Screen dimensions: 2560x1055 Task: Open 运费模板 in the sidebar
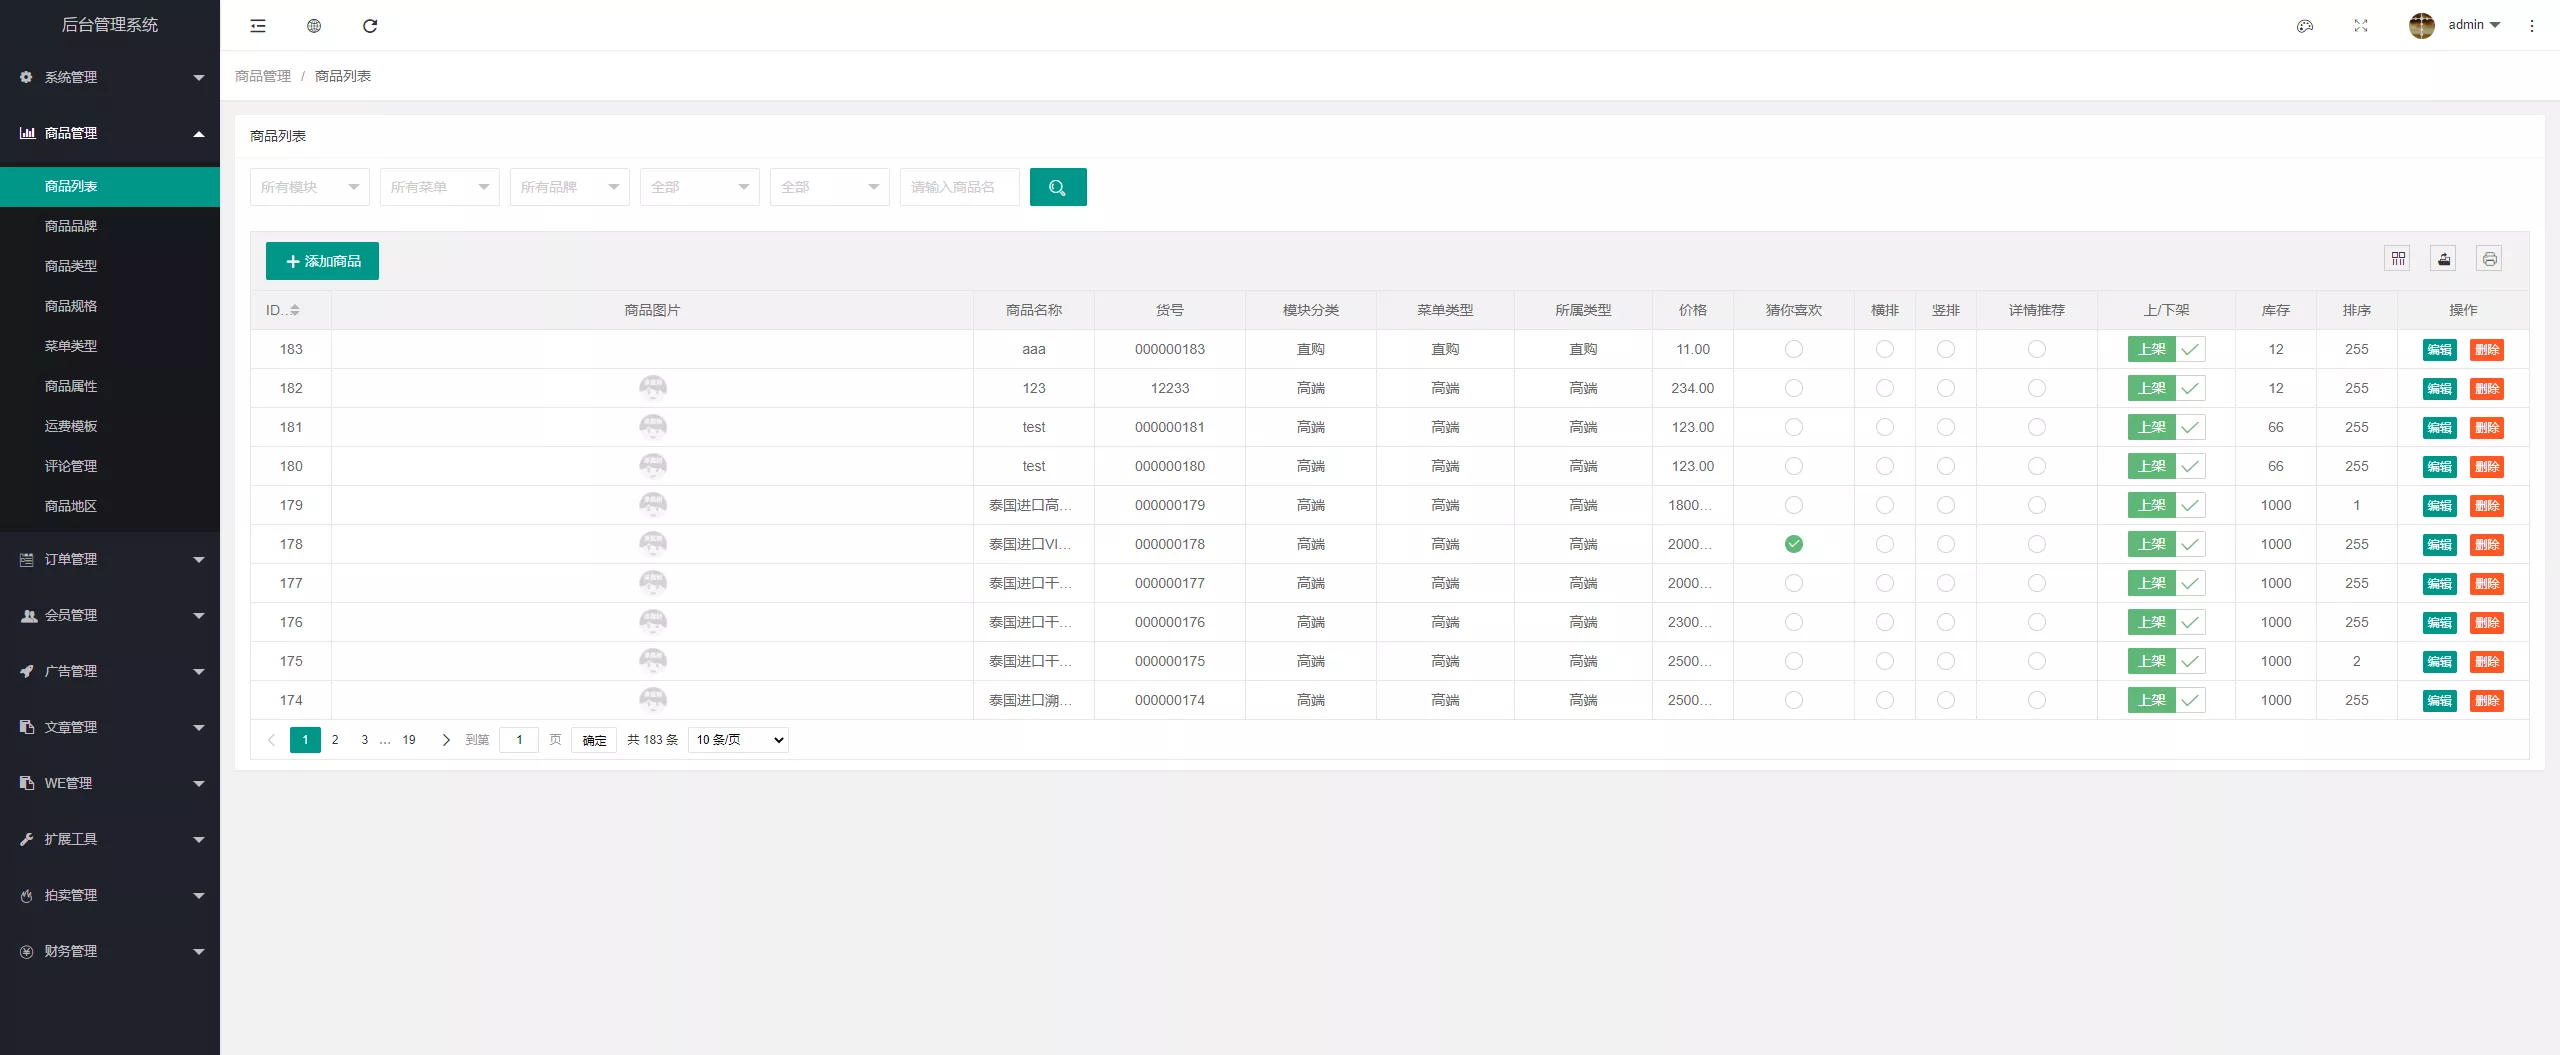point(71,426)
